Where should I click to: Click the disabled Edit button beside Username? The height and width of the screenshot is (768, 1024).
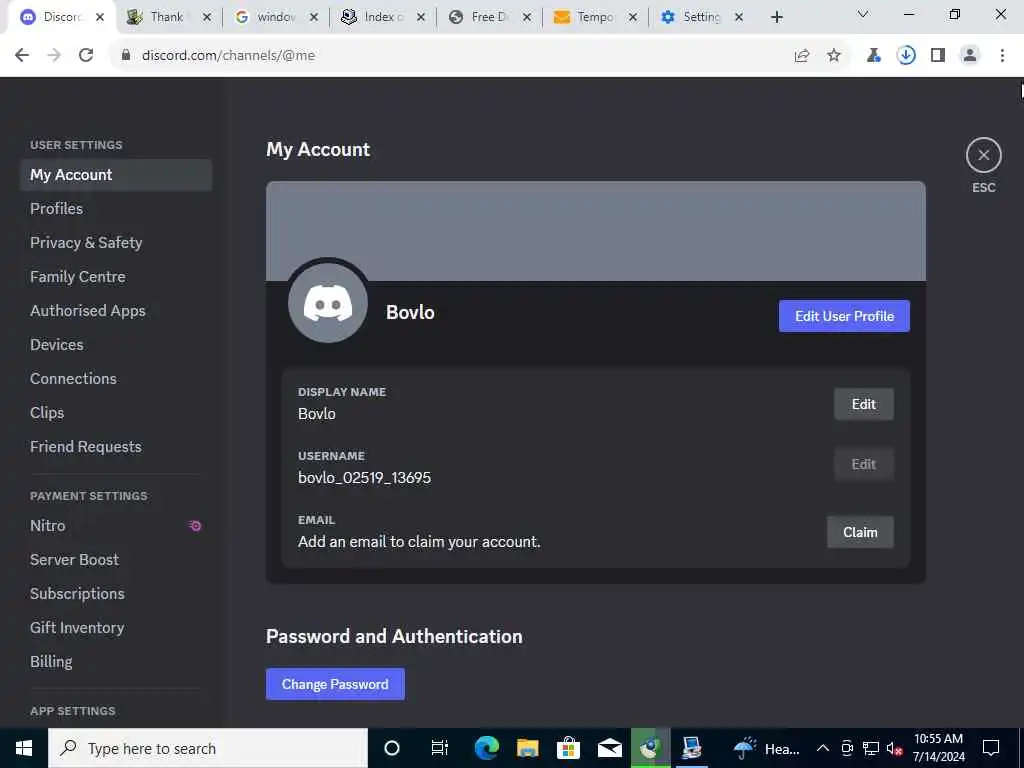(x=863, y=464)
